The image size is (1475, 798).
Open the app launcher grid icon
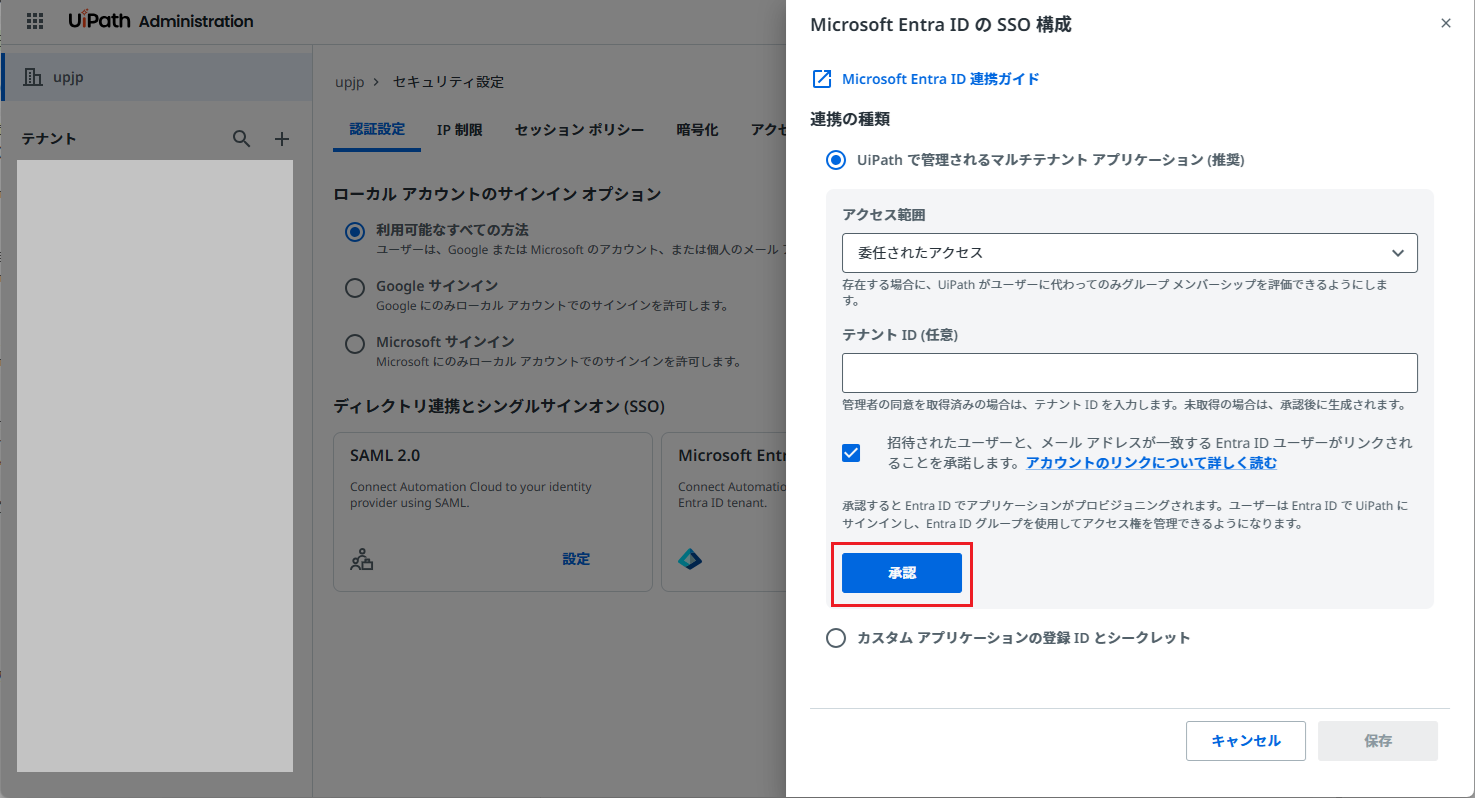point(35,21)
